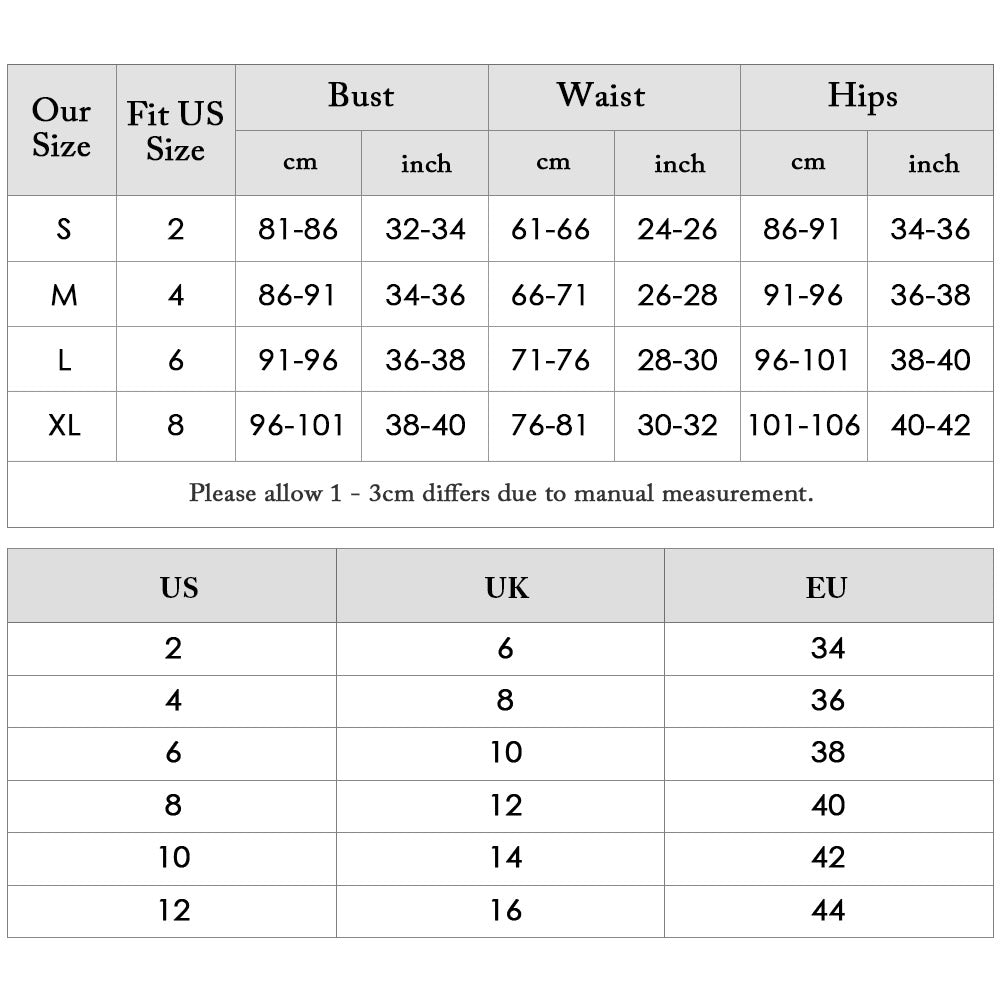Click the 30-32 waist inch cell
The image size is (1000, 1000).
tap(678, 426)
